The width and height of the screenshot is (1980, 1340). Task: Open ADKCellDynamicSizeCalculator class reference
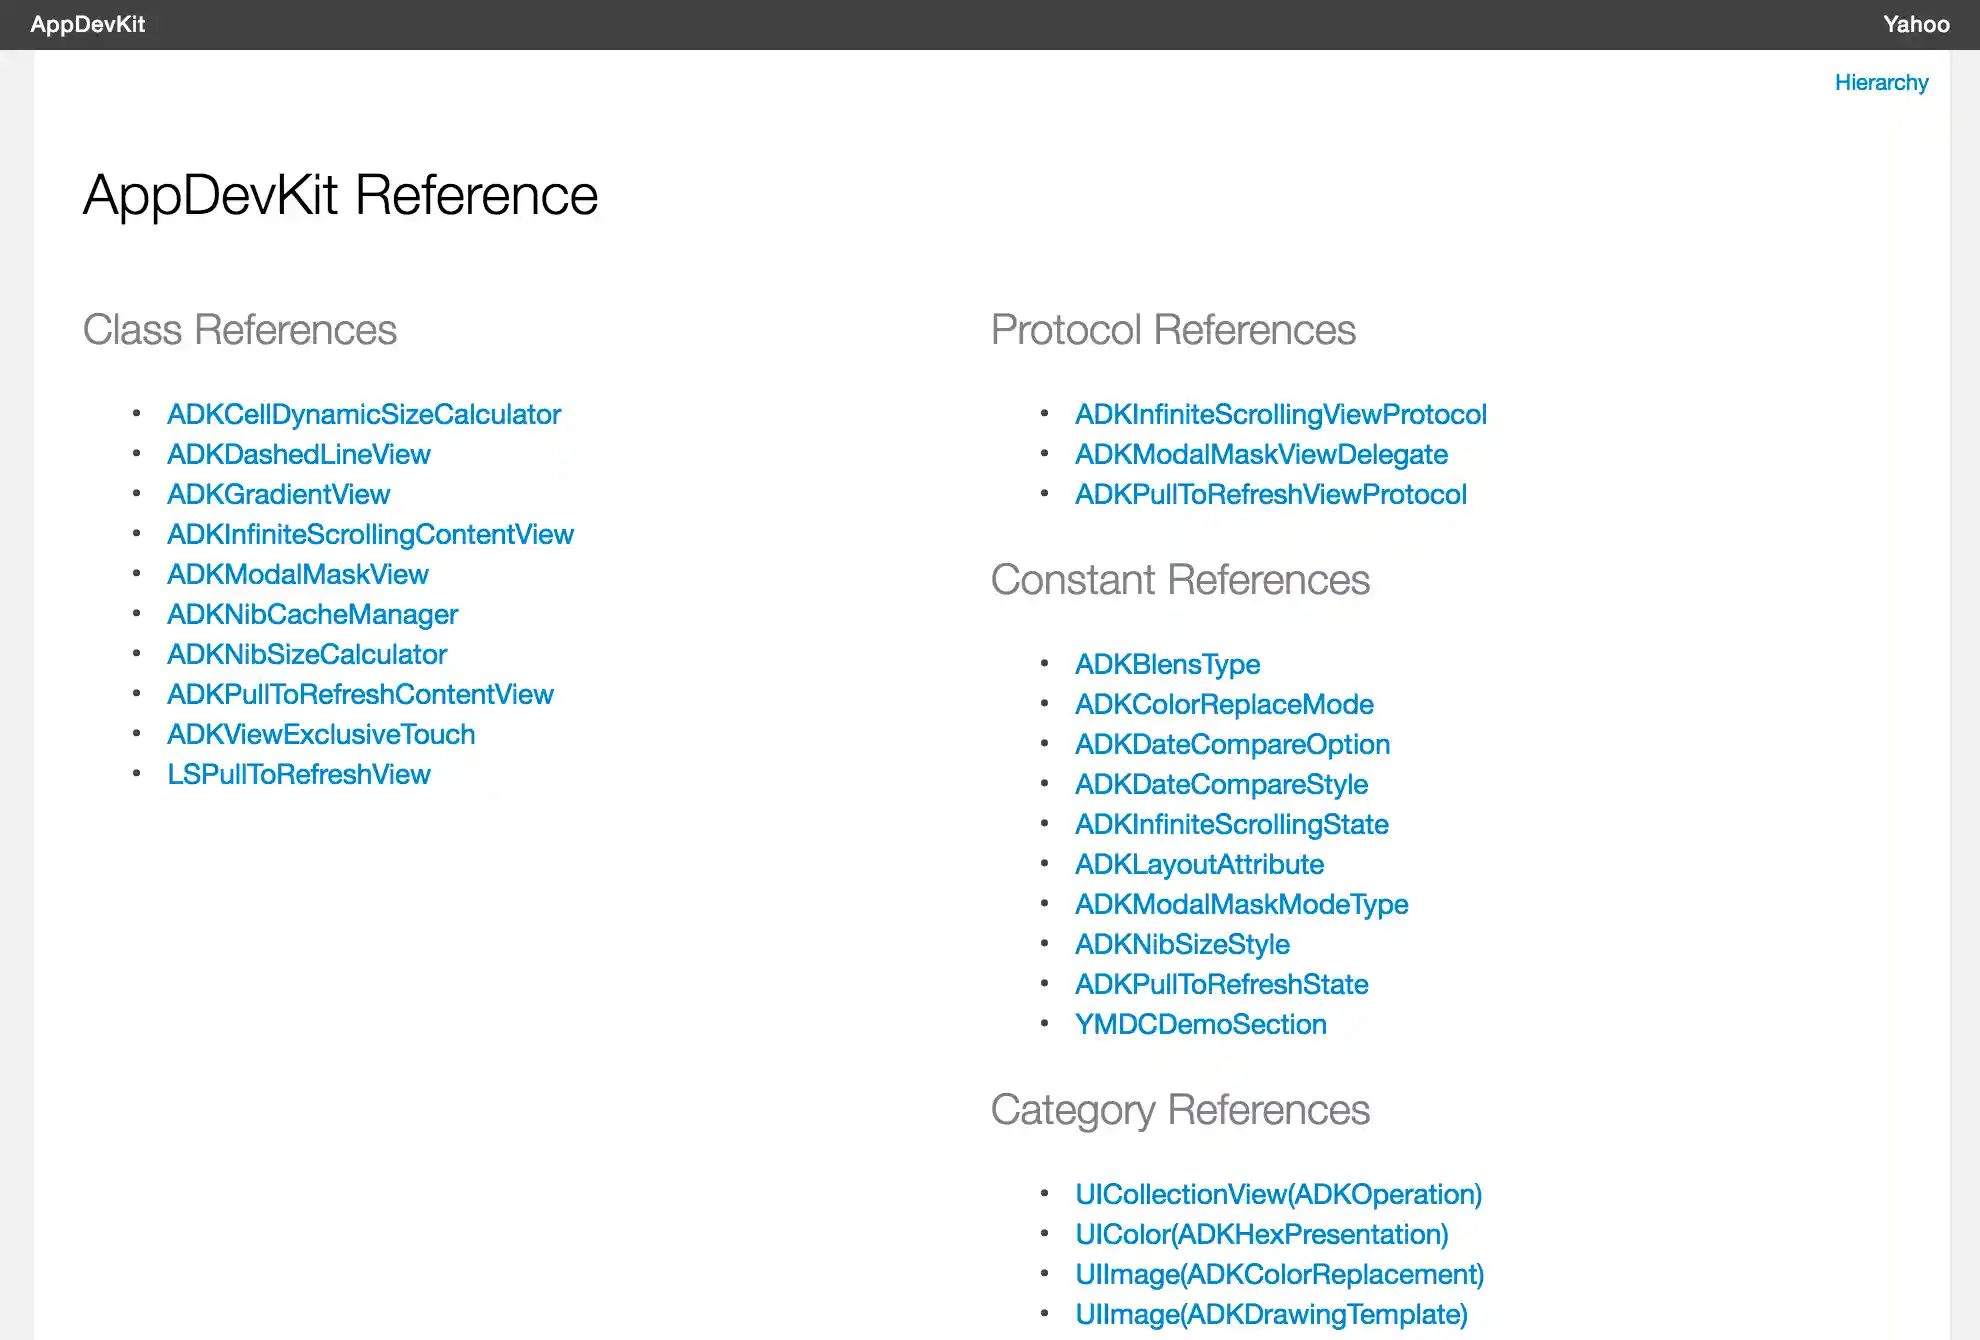tap(364, 414)
